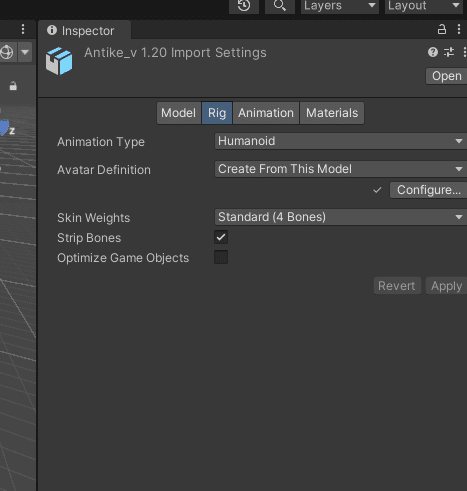The height and width of the screenshot is (491, 467).
Task: Switch to the Rig tab
Action: click(217, 113)
